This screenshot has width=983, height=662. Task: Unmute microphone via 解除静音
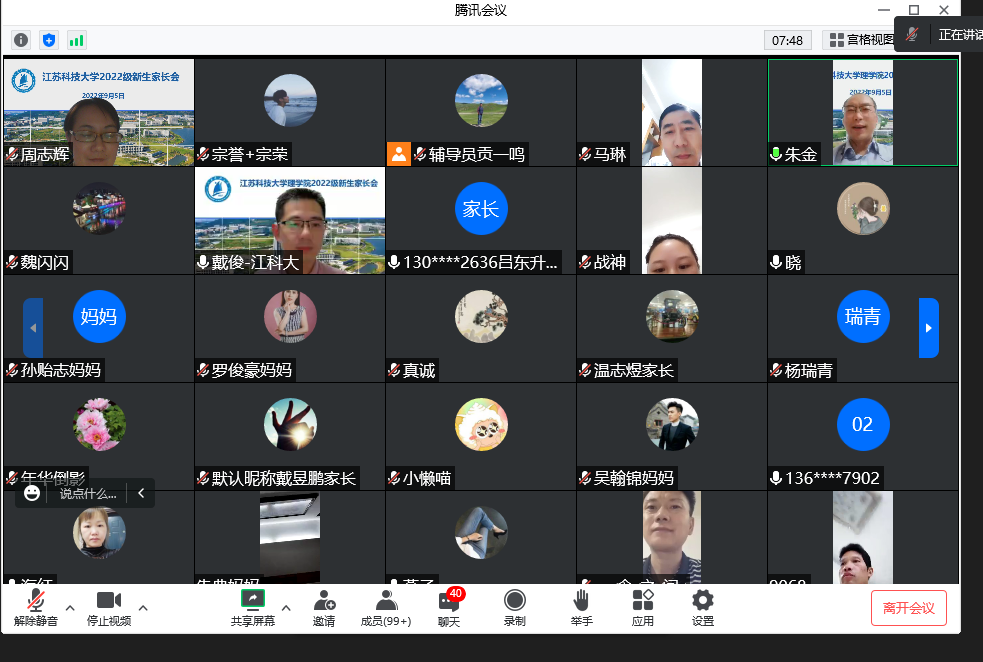click(36, 607)
